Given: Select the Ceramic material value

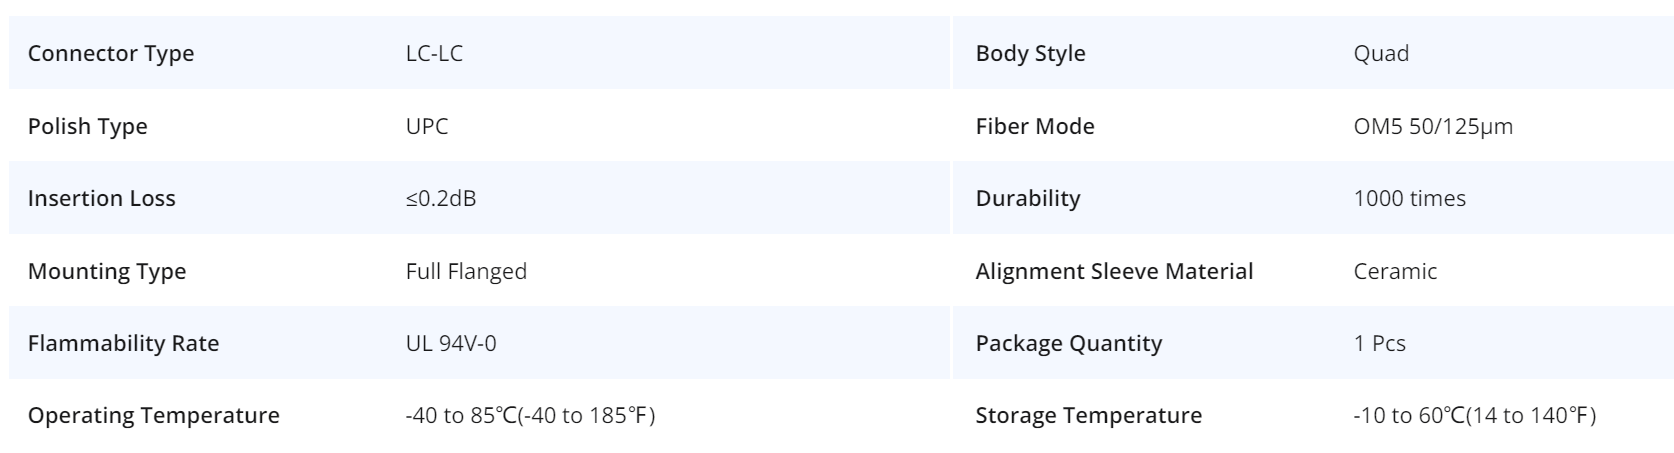Looking at the screenshot, I should (1395, 271).
